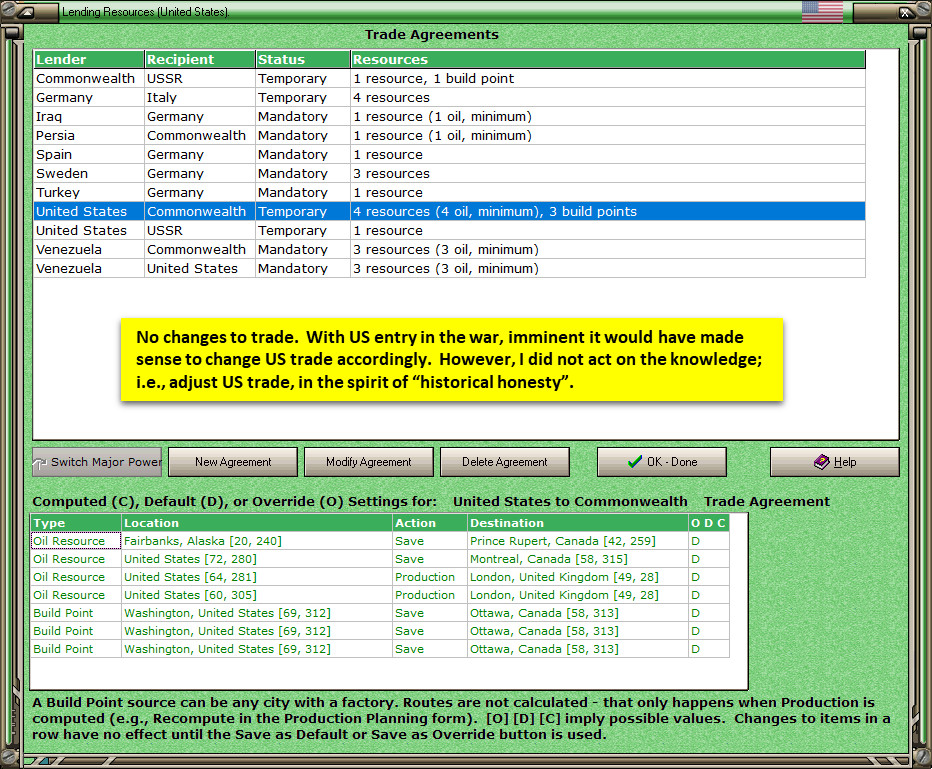Click the Location column header
The image size is (932, 769).
pyautogui.click(x=257, y=523)
